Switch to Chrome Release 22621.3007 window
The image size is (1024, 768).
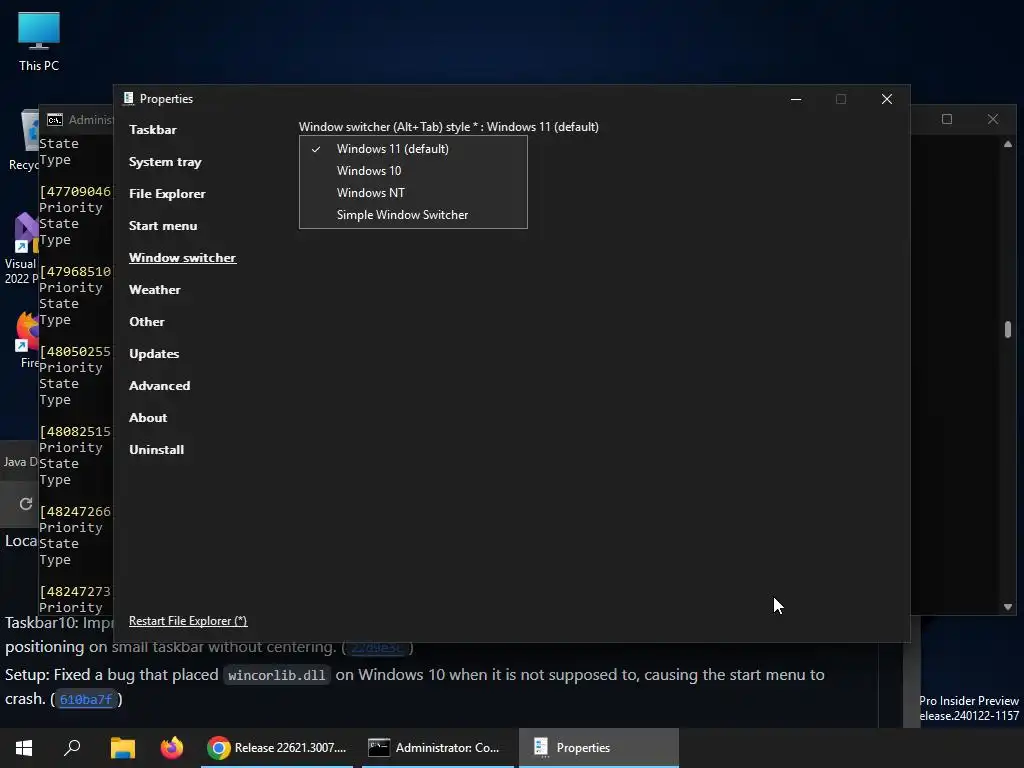click(277, 748)
